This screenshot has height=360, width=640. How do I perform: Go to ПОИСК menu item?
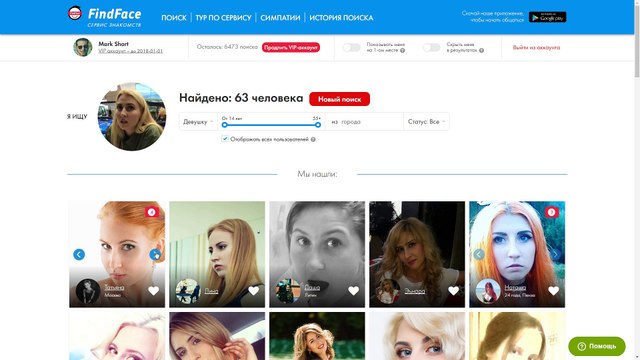(x=174, y=18)
